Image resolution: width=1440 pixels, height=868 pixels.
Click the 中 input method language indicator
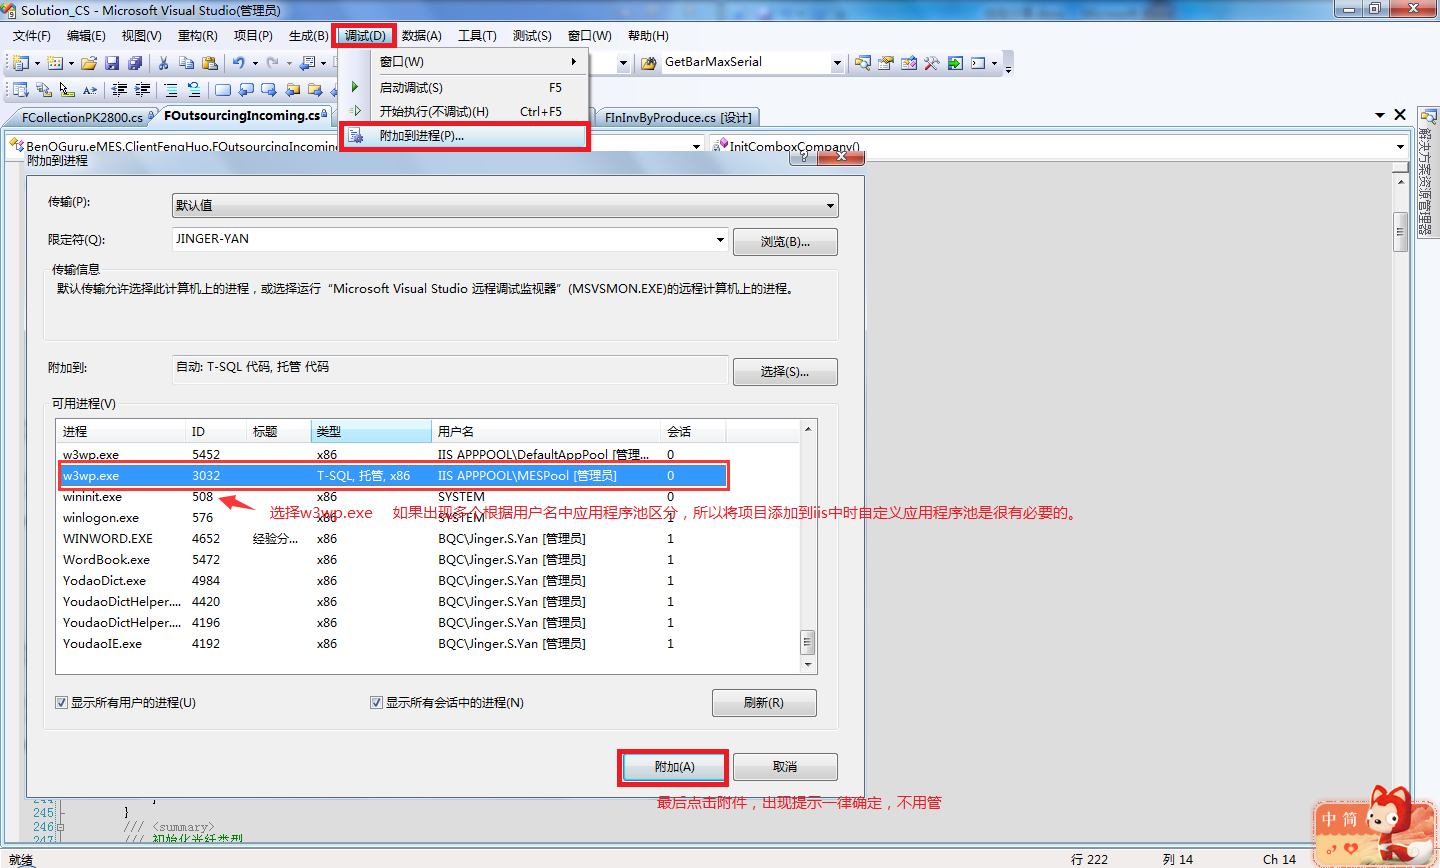click(x=1328, y=819)
